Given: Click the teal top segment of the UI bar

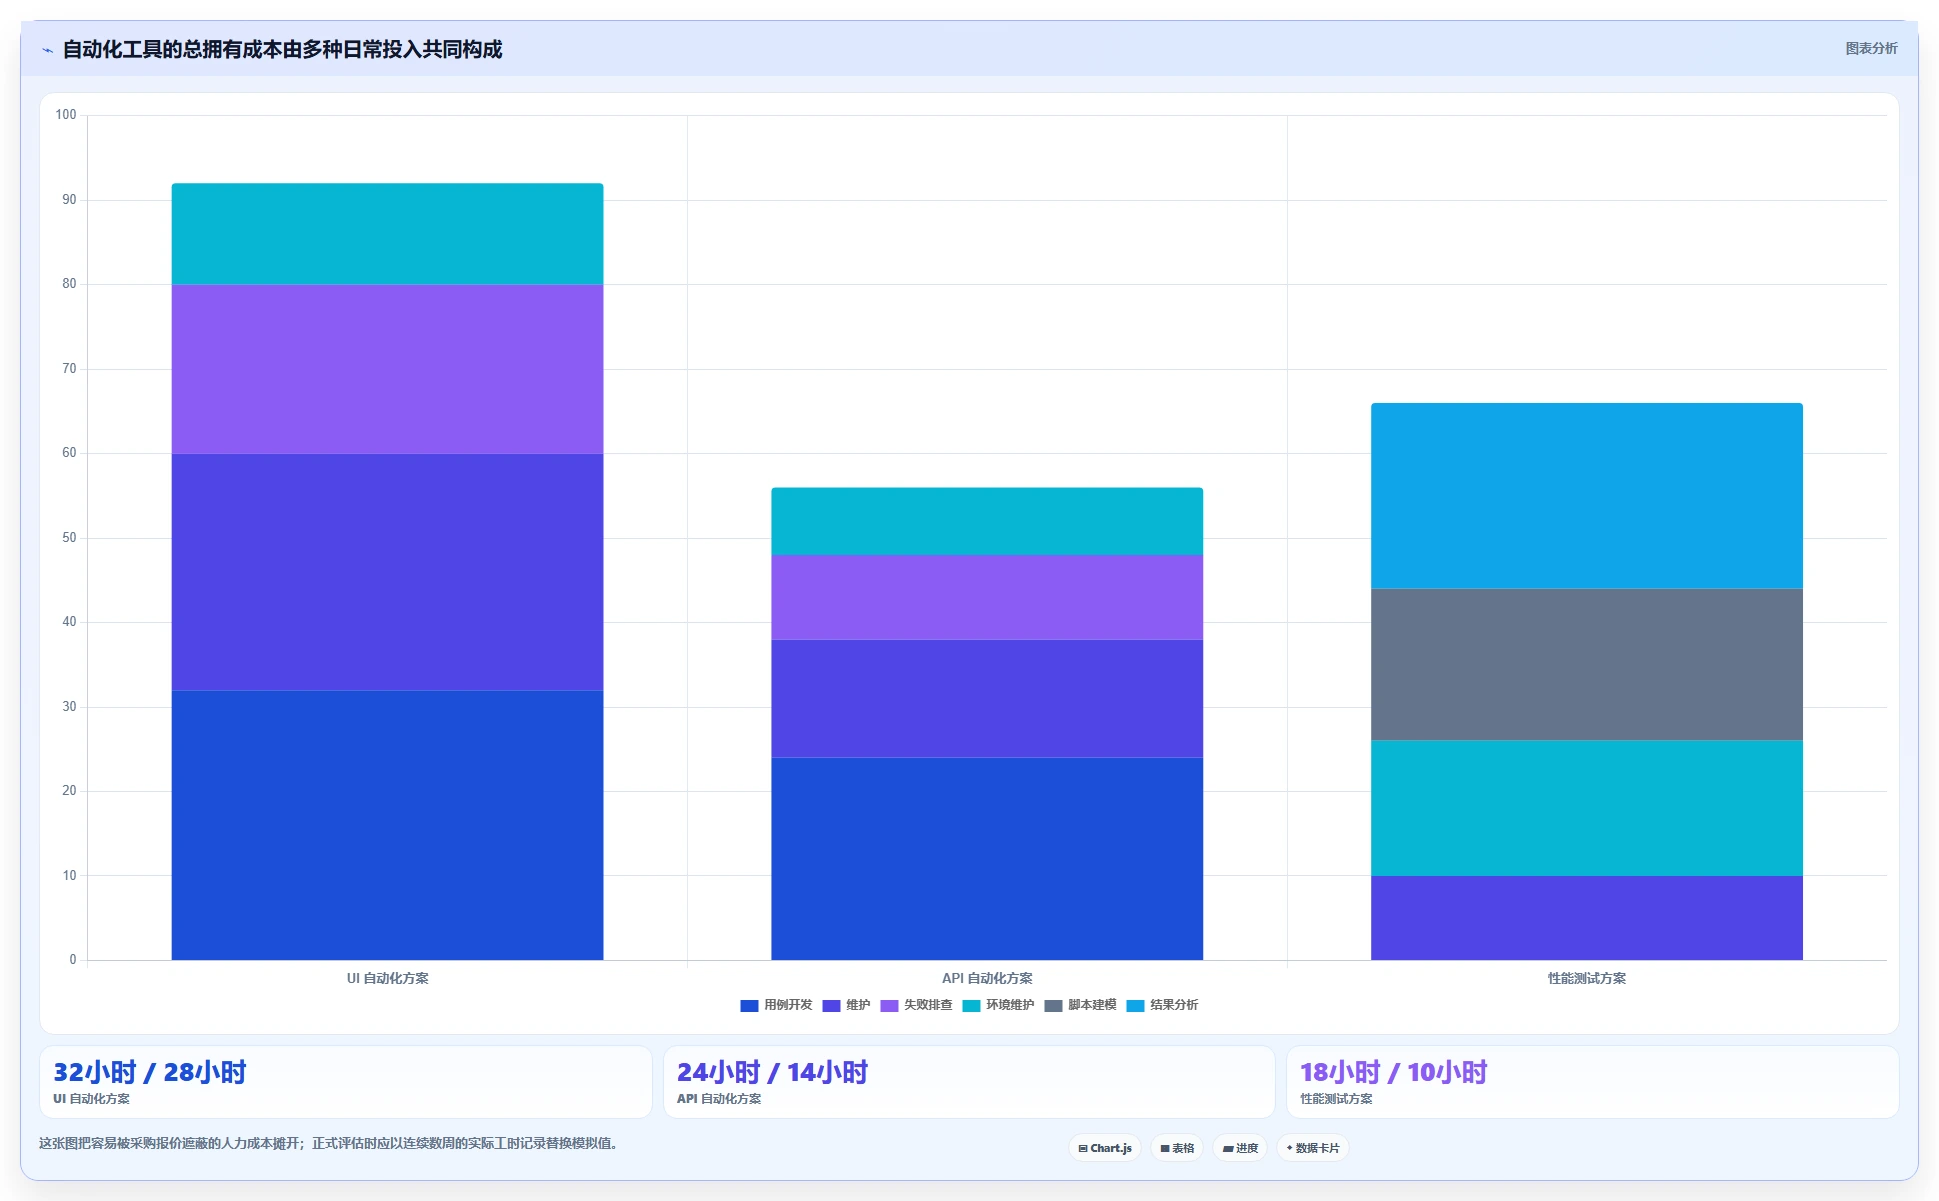Looking at the screenshot, I should point(387,234).
